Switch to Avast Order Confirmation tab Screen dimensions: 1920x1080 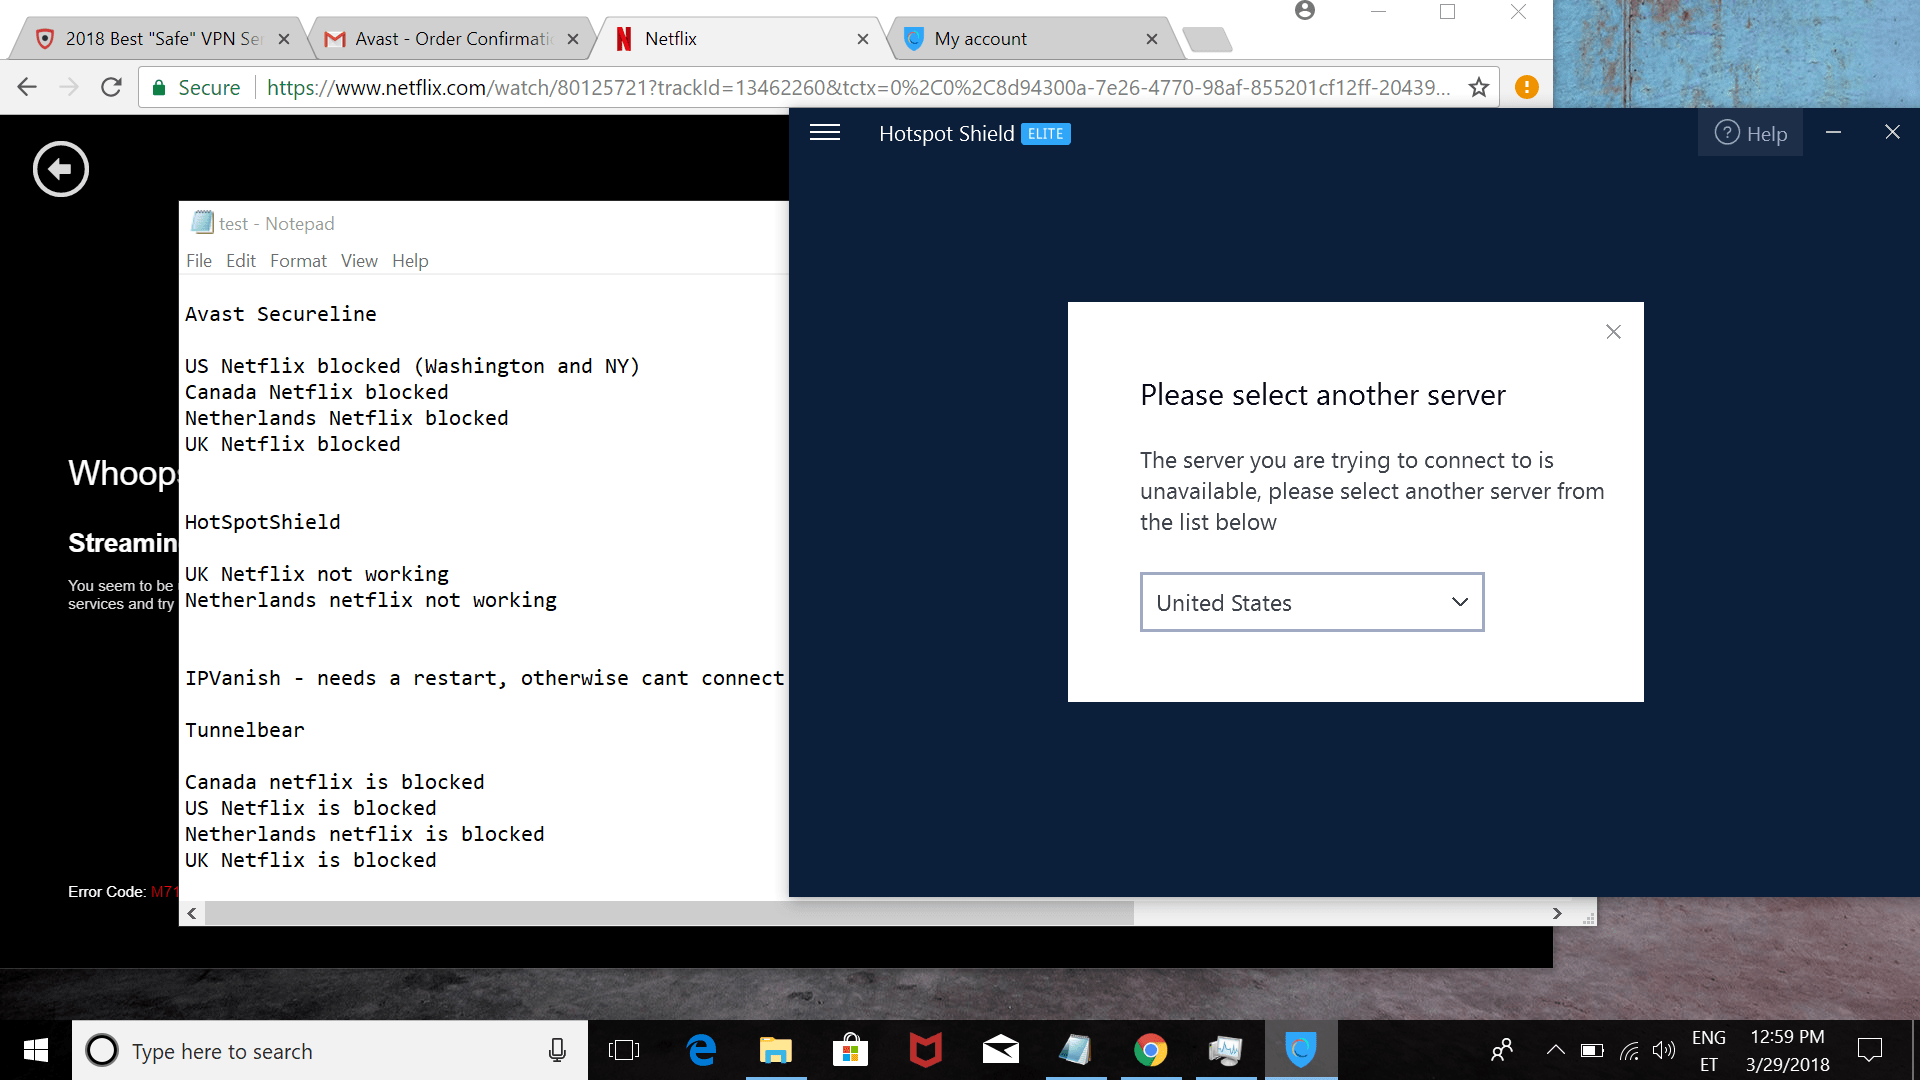(x=452, y=39)
